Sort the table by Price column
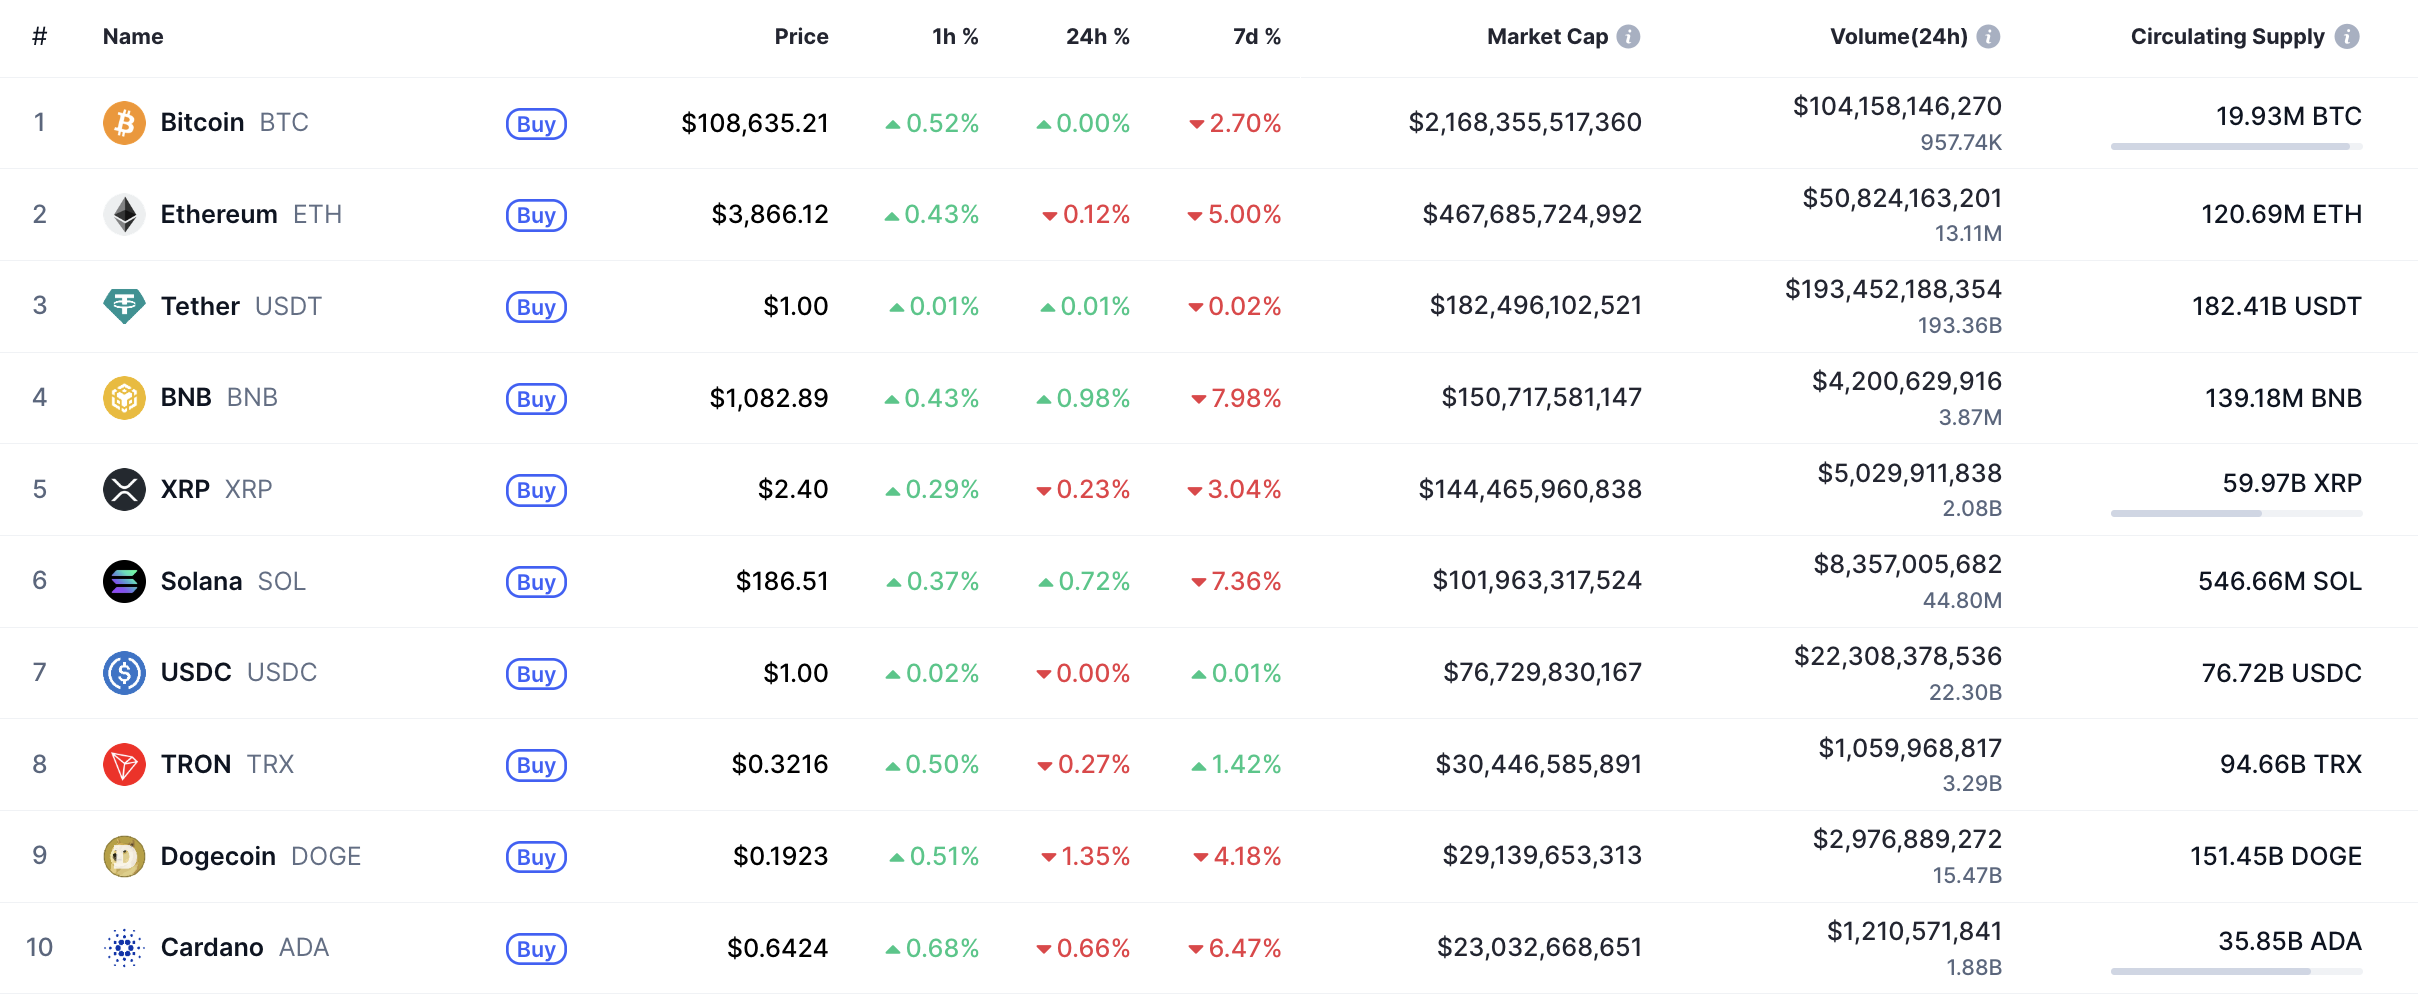Screen dimensions: 2418x1002 (x=801, y=37)
